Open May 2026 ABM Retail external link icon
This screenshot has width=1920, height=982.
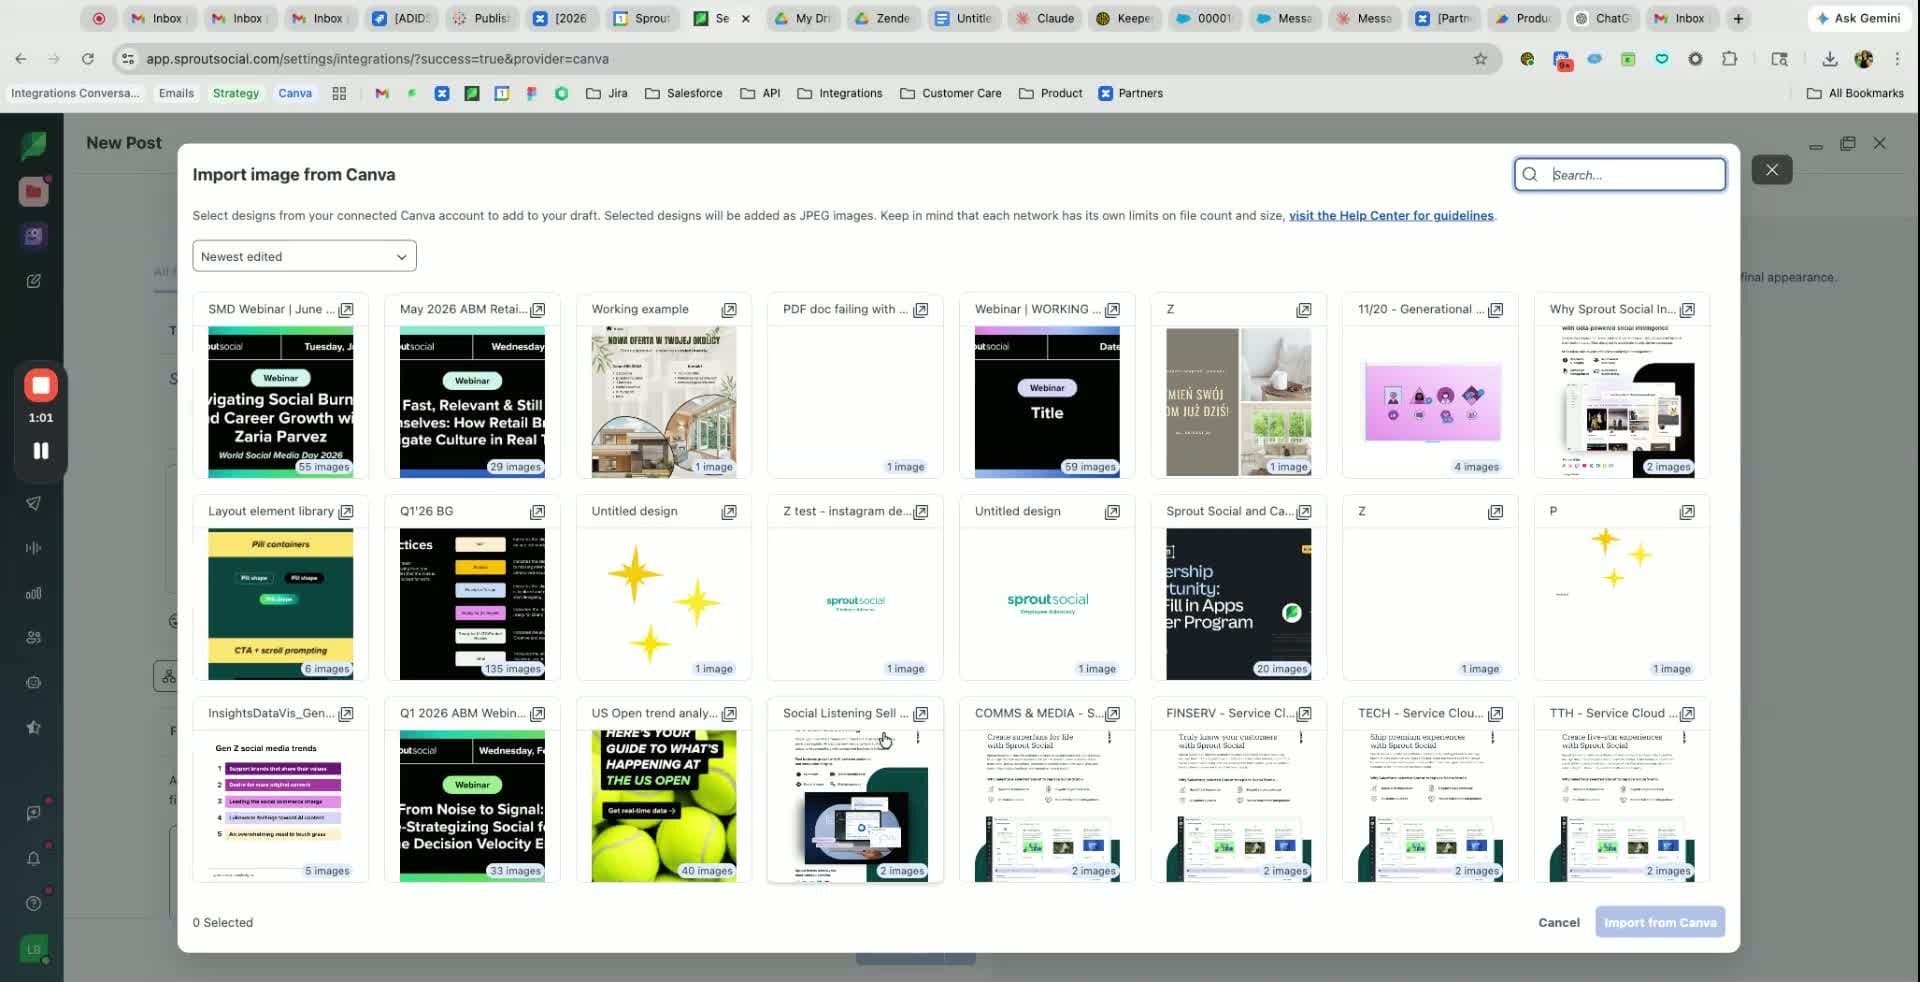tap(538, 310)
